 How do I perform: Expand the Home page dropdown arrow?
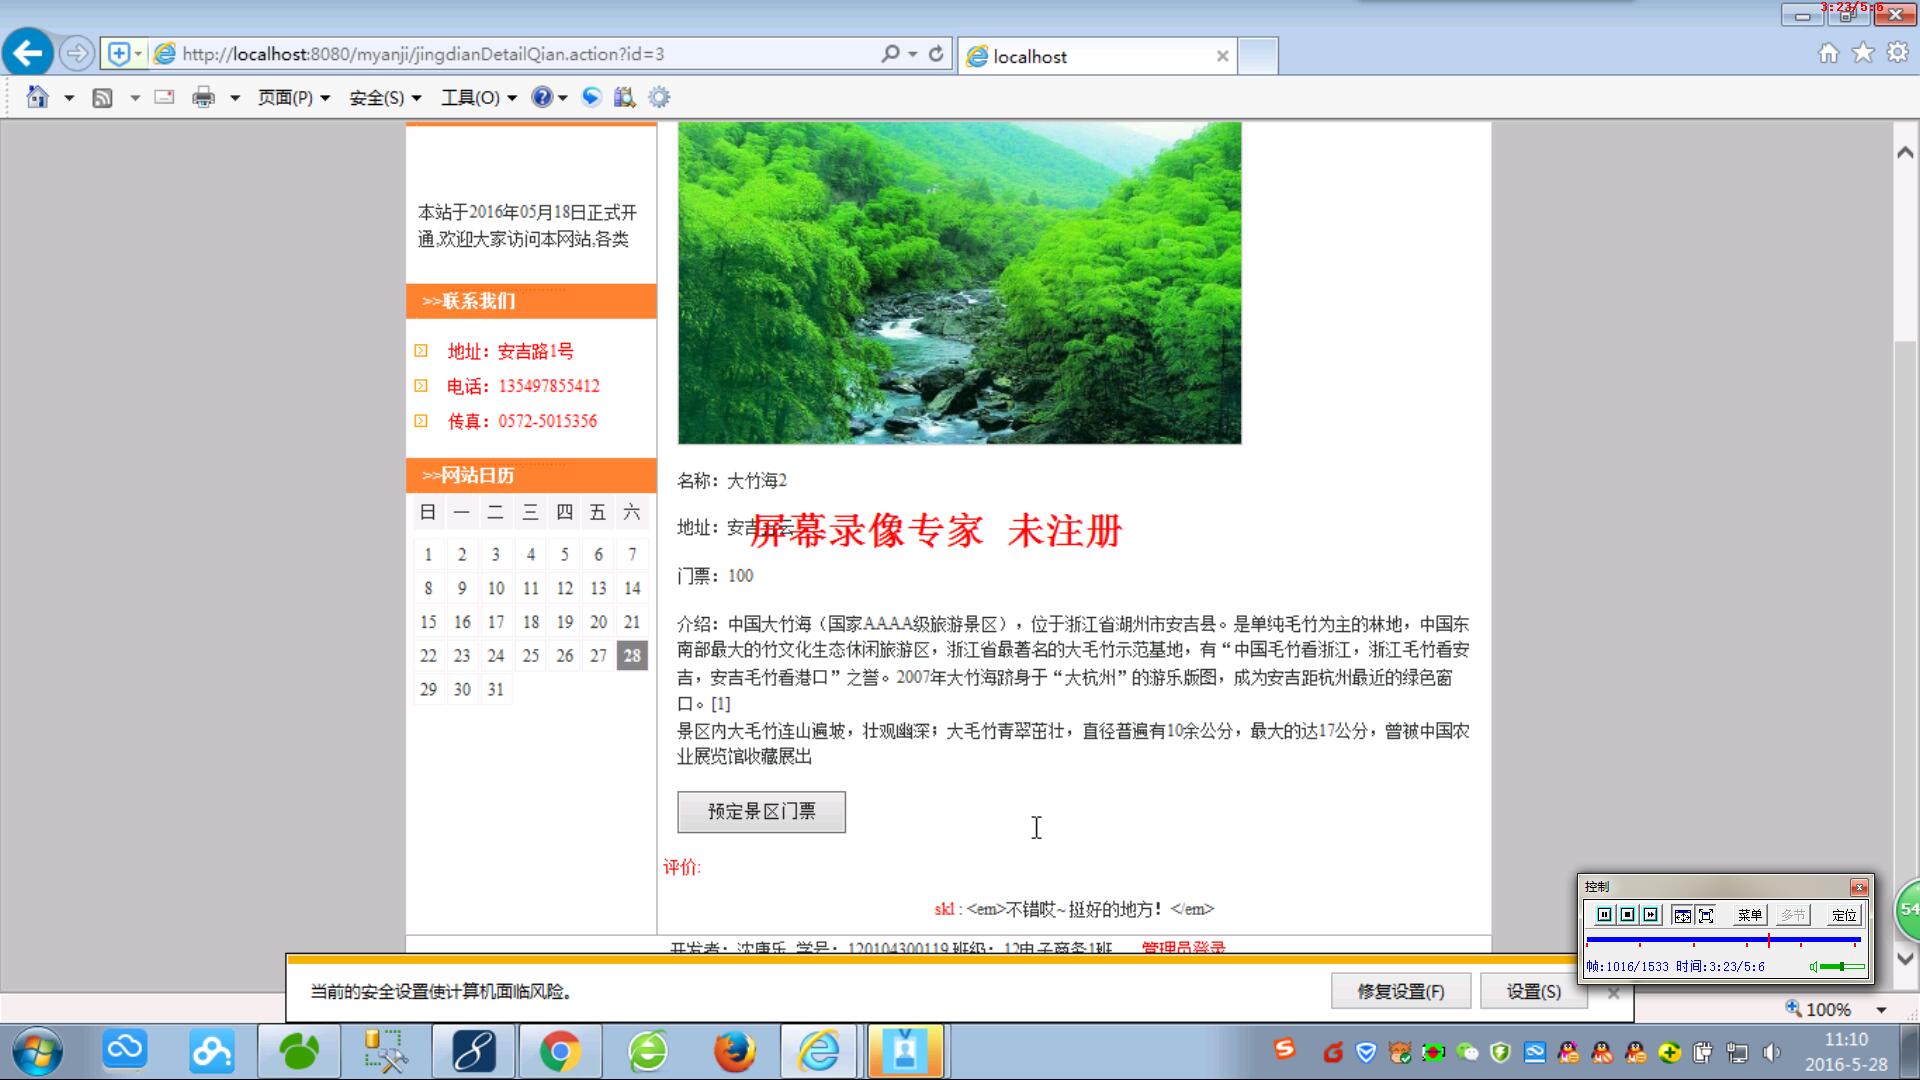69,98
